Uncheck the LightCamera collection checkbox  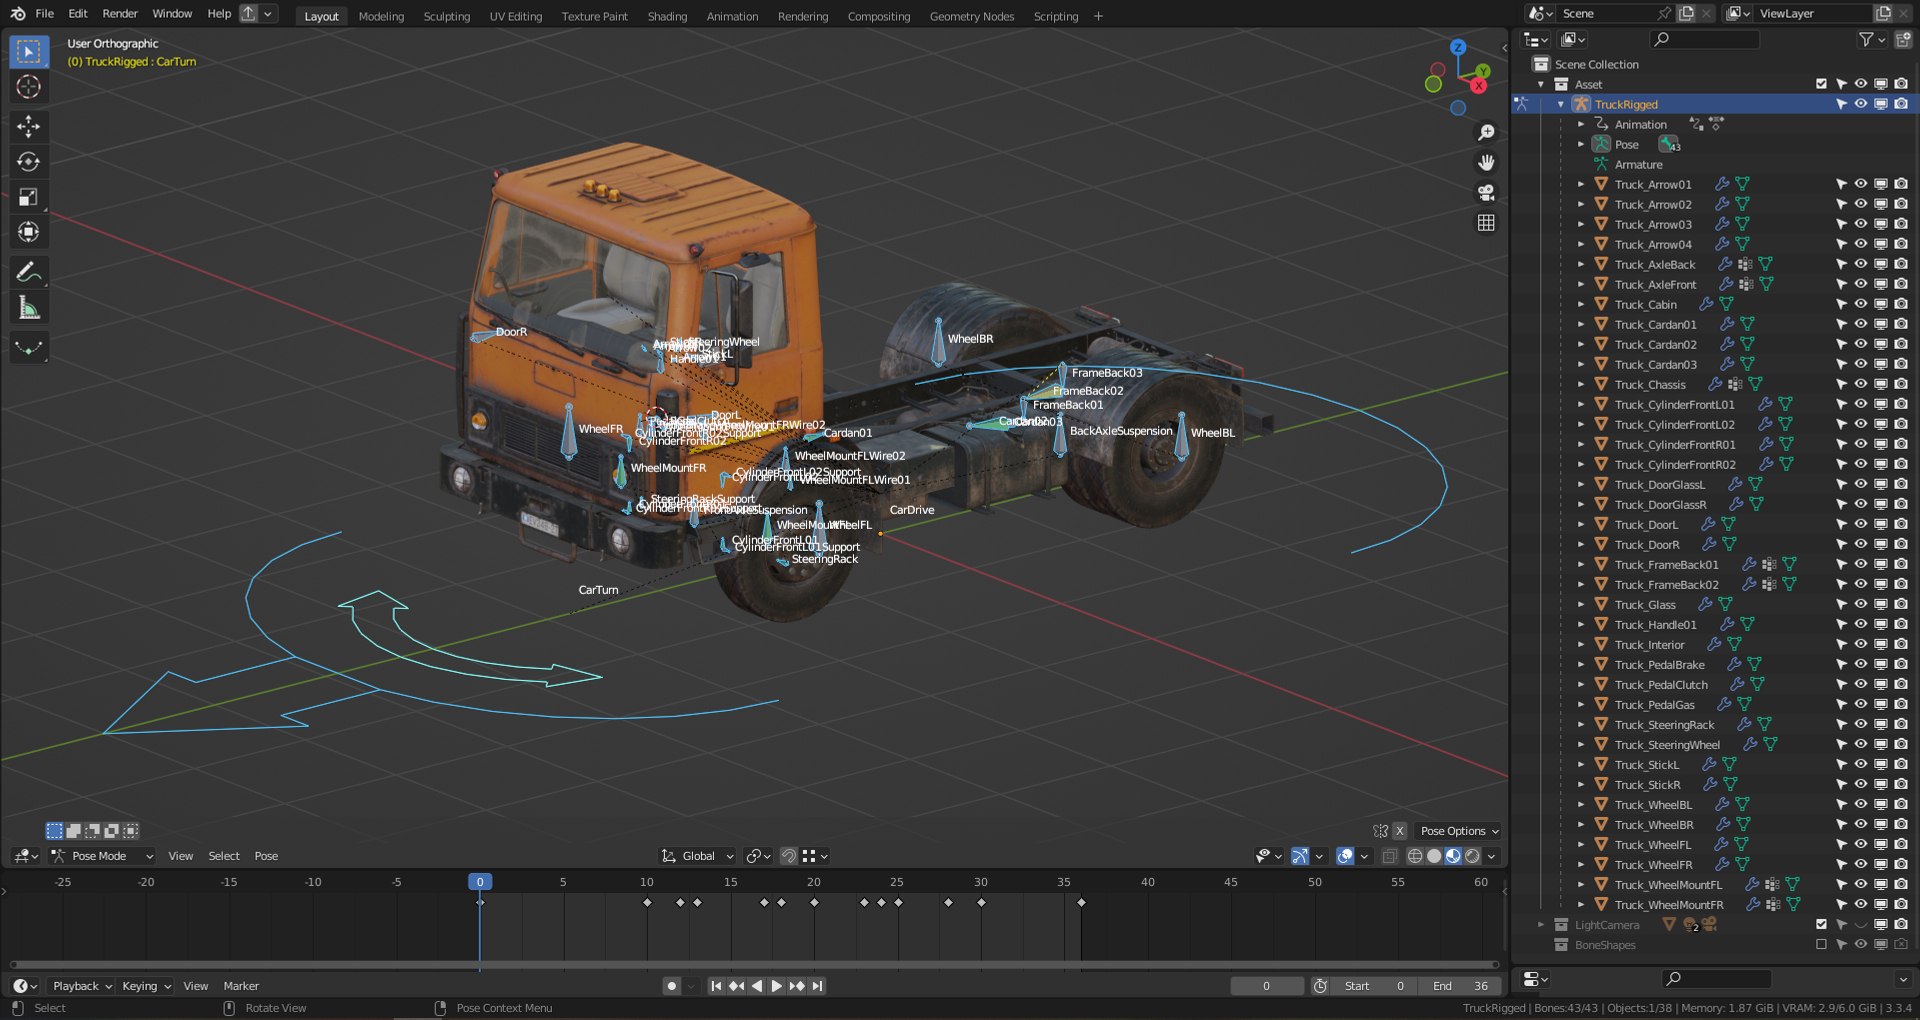[1821, 924]
